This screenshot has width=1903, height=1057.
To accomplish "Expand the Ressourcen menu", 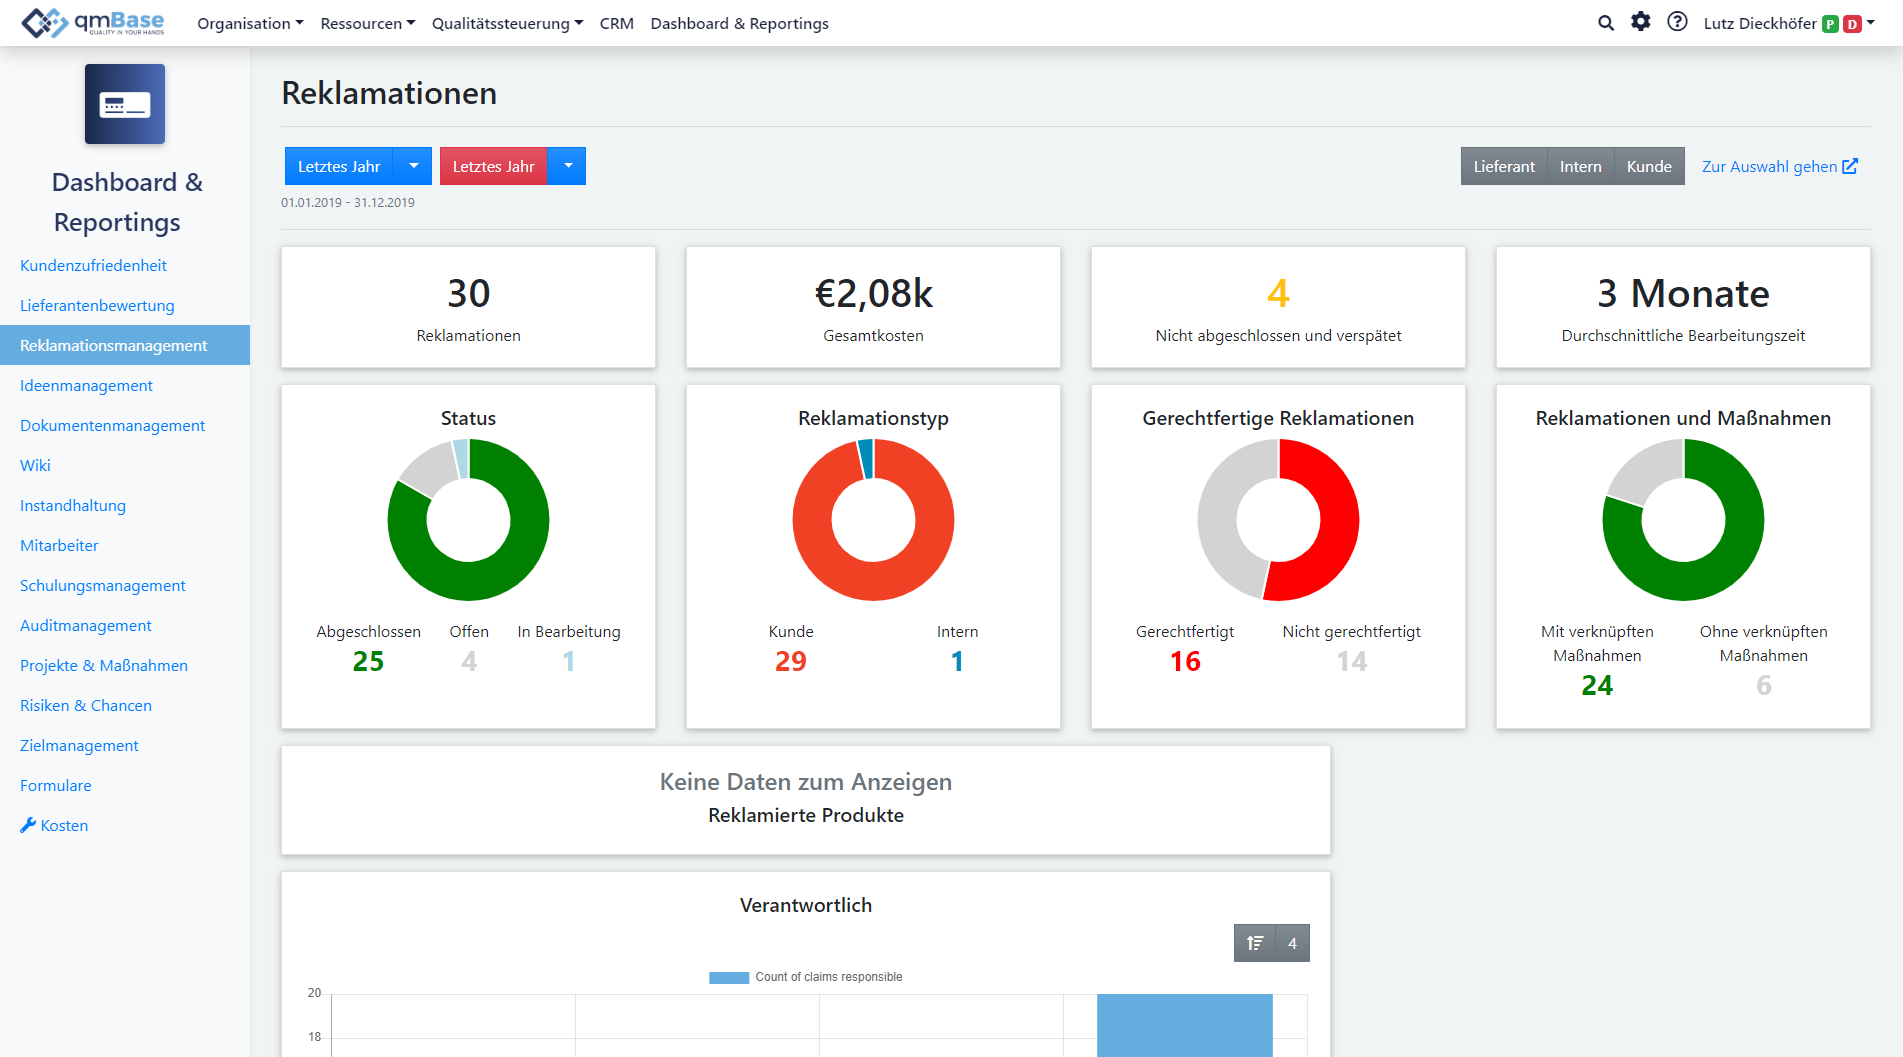I will [368, 23].
